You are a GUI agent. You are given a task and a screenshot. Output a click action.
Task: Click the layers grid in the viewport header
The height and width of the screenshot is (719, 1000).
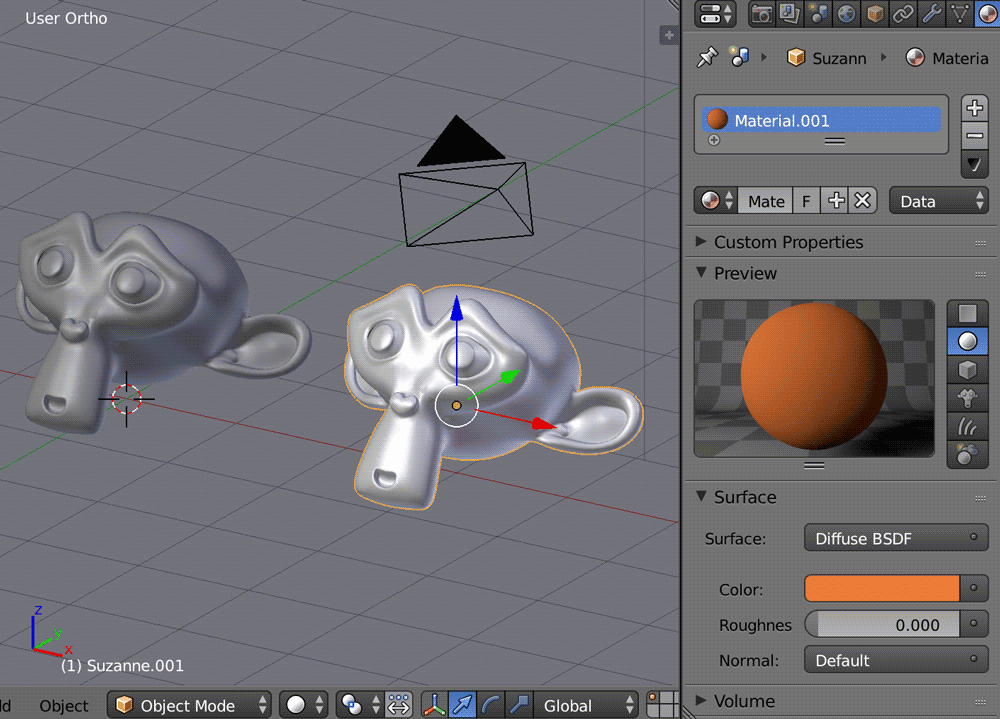[663, 705]
